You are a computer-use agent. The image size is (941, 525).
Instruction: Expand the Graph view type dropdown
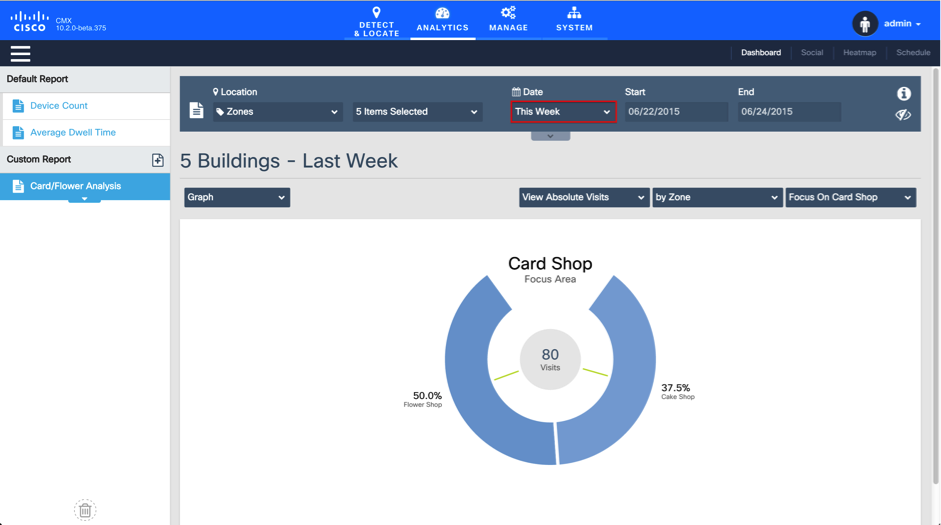tap(237, 197)
